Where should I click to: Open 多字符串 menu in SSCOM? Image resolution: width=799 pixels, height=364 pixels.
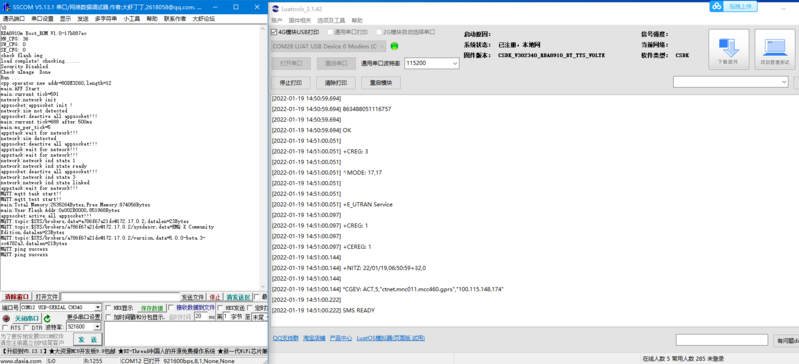(106, 18)
